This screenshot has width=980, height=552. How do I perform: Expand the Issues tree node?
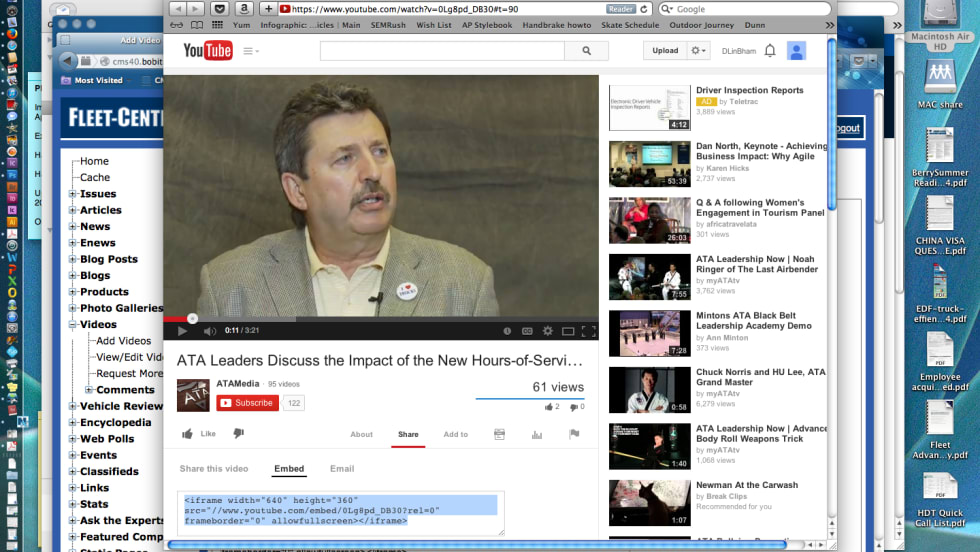coord(72,194)
